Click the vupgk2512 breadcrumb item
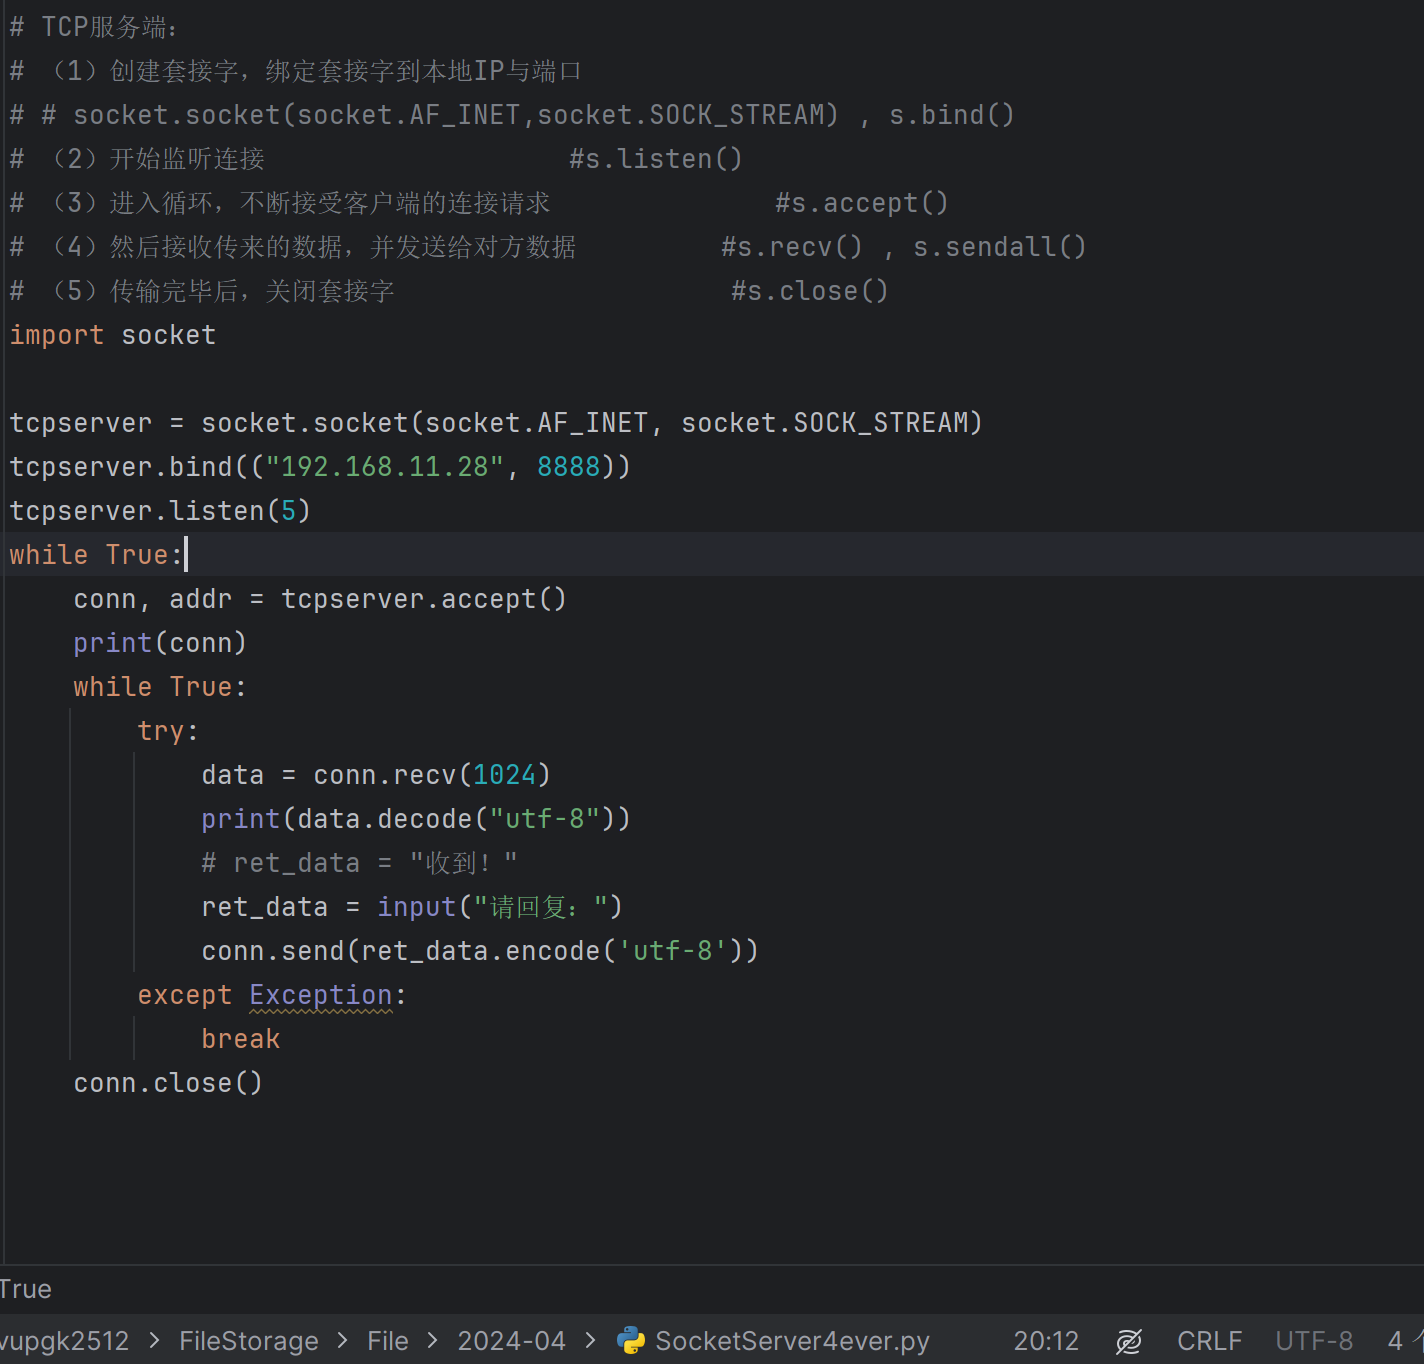 [65, 1341]
